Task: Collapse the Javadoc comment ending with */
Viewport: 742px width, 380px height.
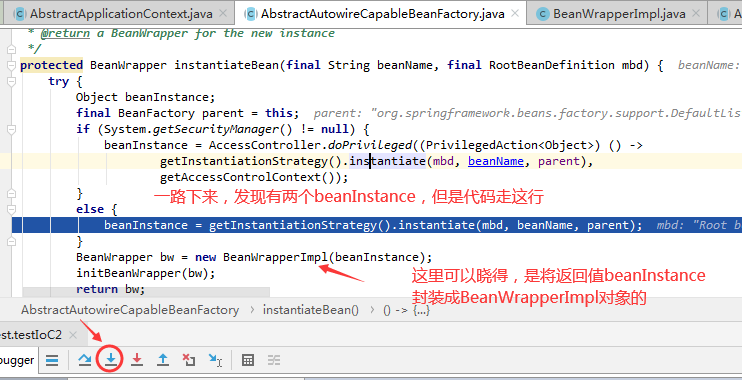Action: [x=12, y=48]
